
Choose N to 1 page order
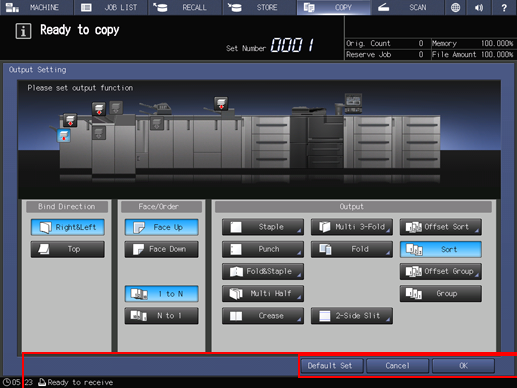[x=162, y=316]
